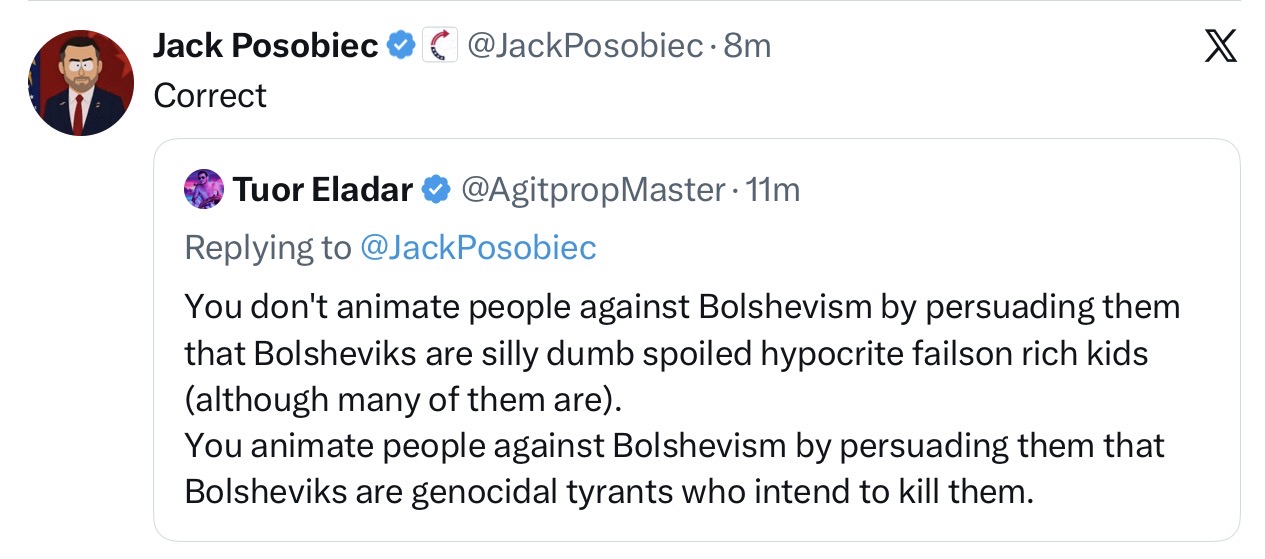Click Tuor Eladar's verified checkmark badge
Viewport: 1265px width, 559px height.
tap(435, 189)
